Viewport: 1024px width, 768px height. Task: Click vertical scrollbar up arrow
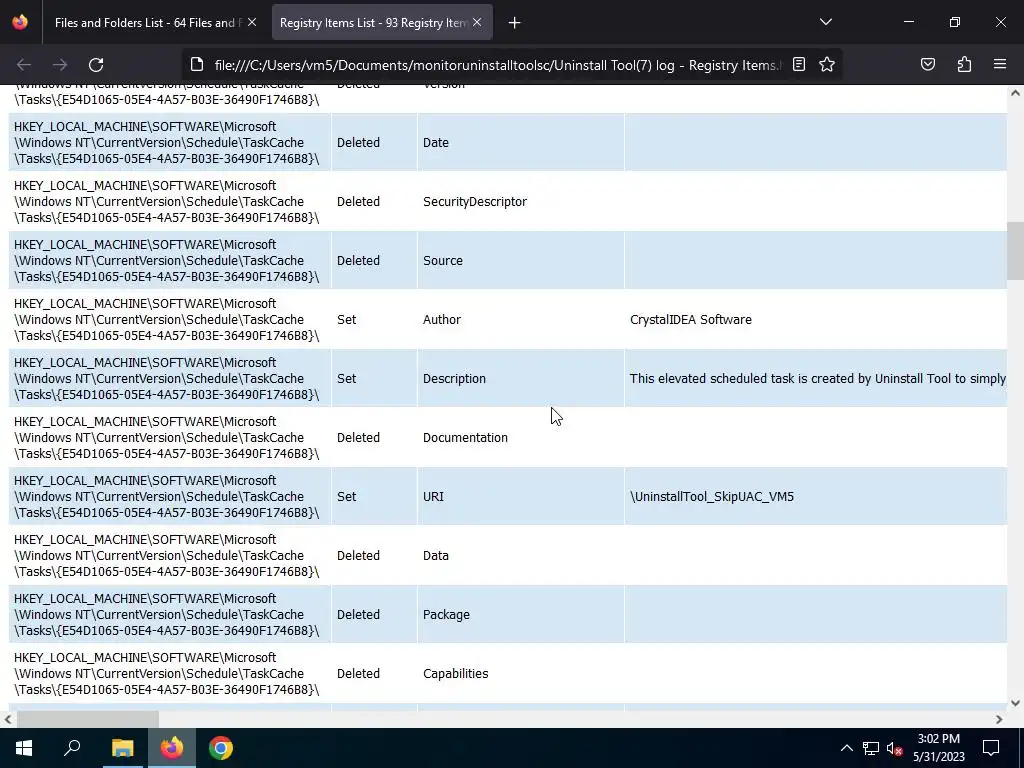[1015, 93]
